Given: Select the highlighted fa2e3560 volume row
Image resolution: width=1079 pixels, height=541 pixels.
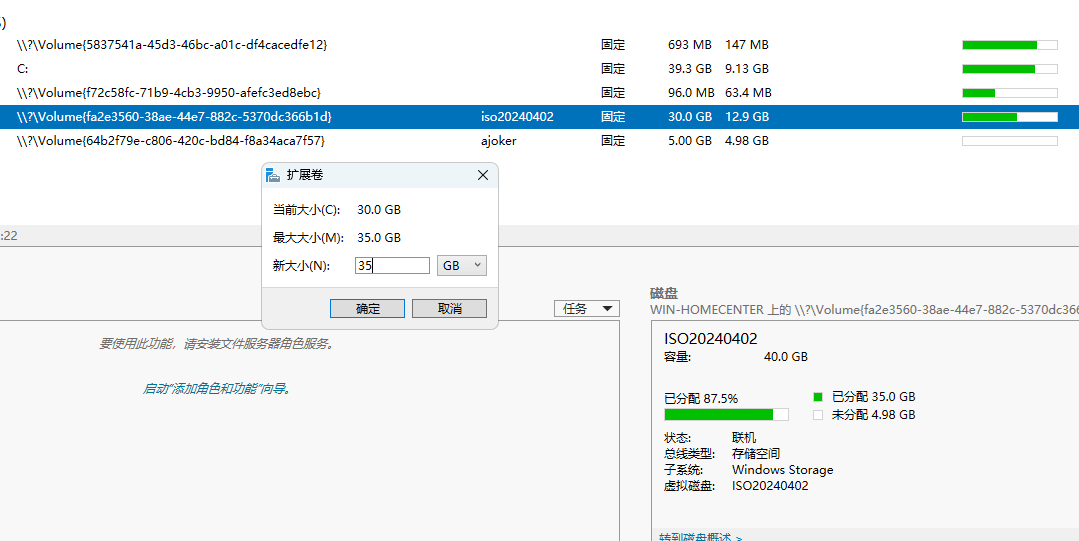Looking at the screenshot, I should coord(540,116).
